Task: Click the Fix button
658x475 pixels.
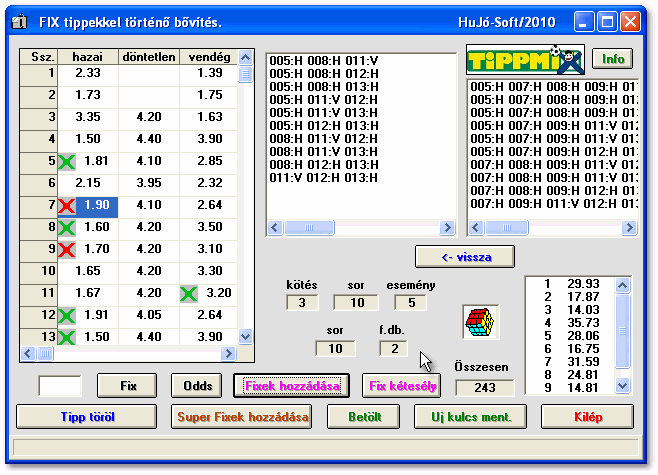Action: (x=127, y=386)
